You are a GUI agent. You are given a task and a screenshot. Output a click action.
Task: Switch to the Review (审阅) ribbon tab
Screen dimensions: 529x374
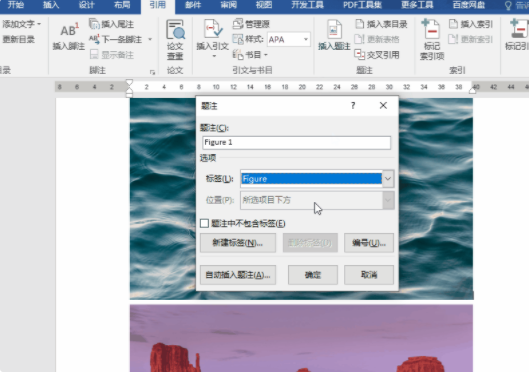click(x=228, y=5)
